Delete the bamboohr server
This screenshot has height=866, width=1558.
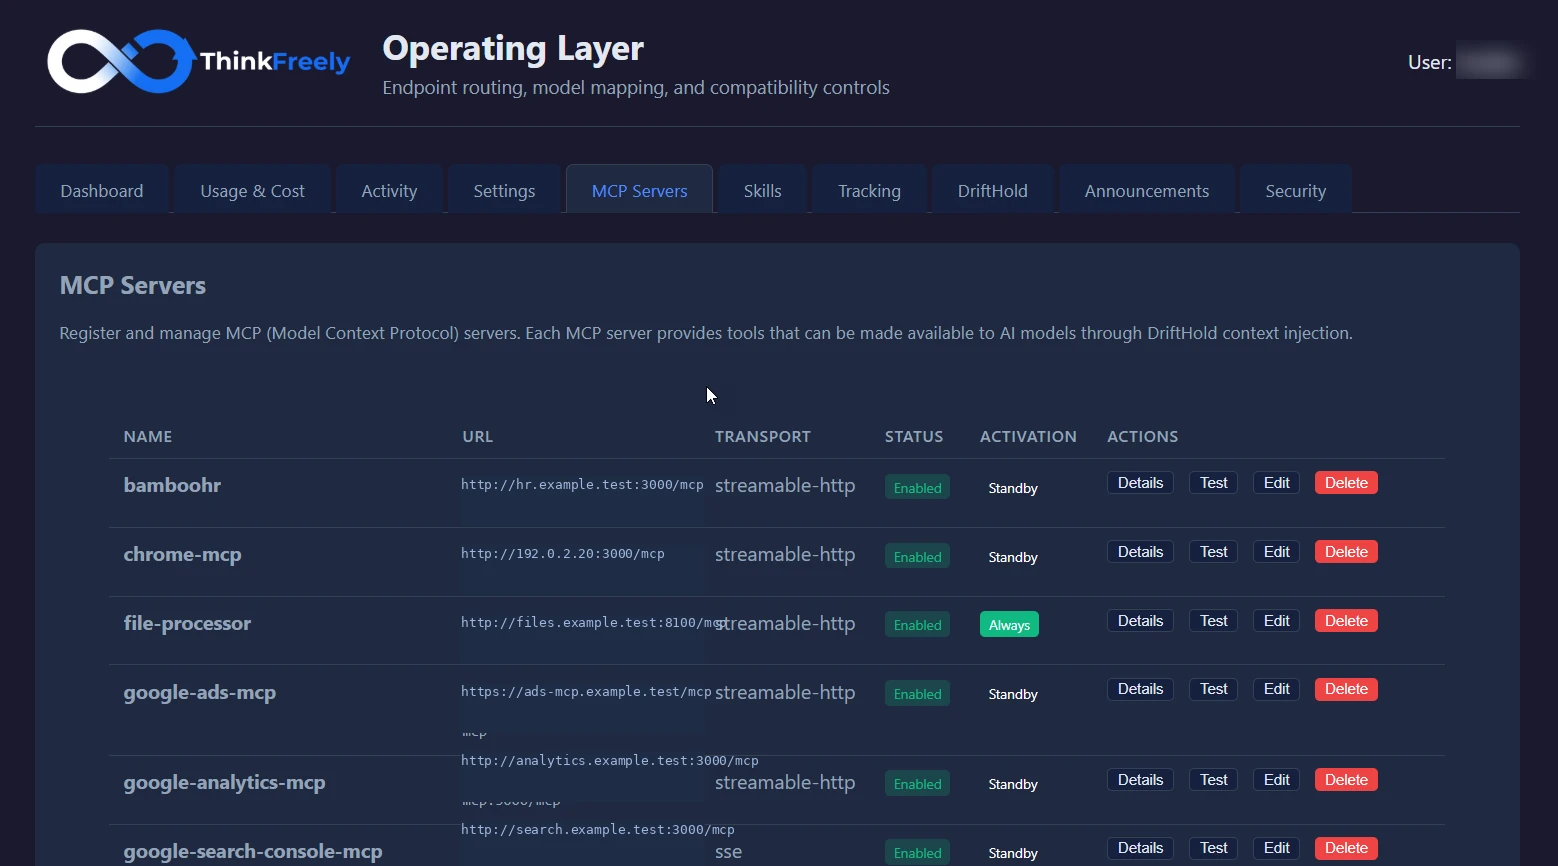1346,483
